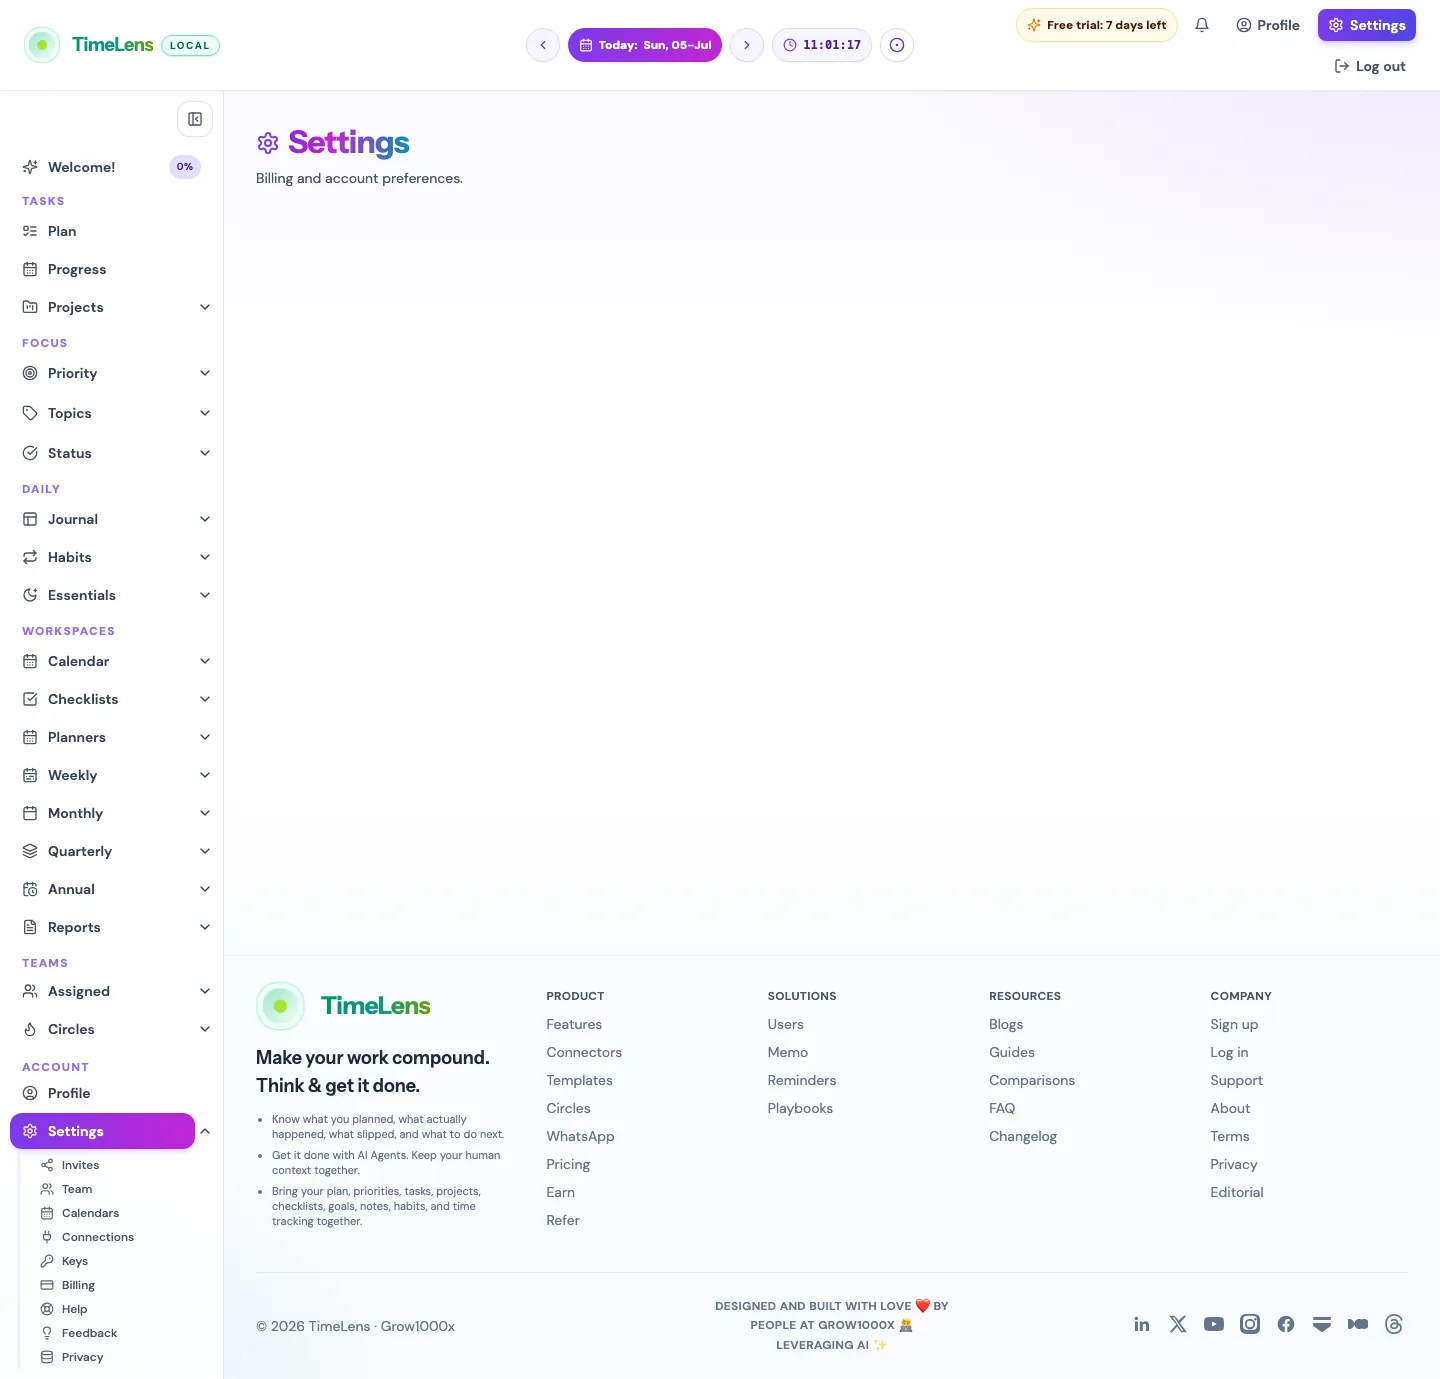Click the Settings gear beside page title

(x=268, y=143)
